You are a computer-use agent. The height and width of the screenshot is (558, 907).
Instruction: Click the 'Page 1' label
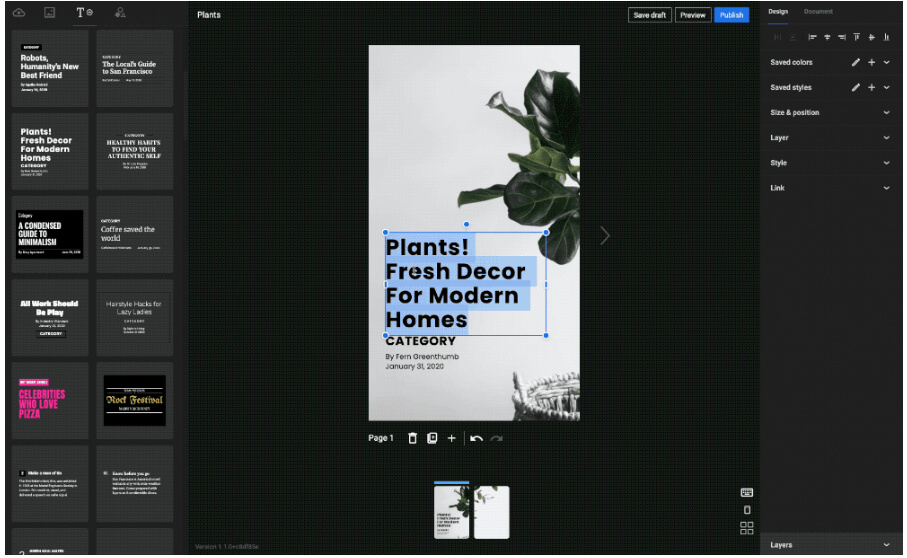[381, 438]
